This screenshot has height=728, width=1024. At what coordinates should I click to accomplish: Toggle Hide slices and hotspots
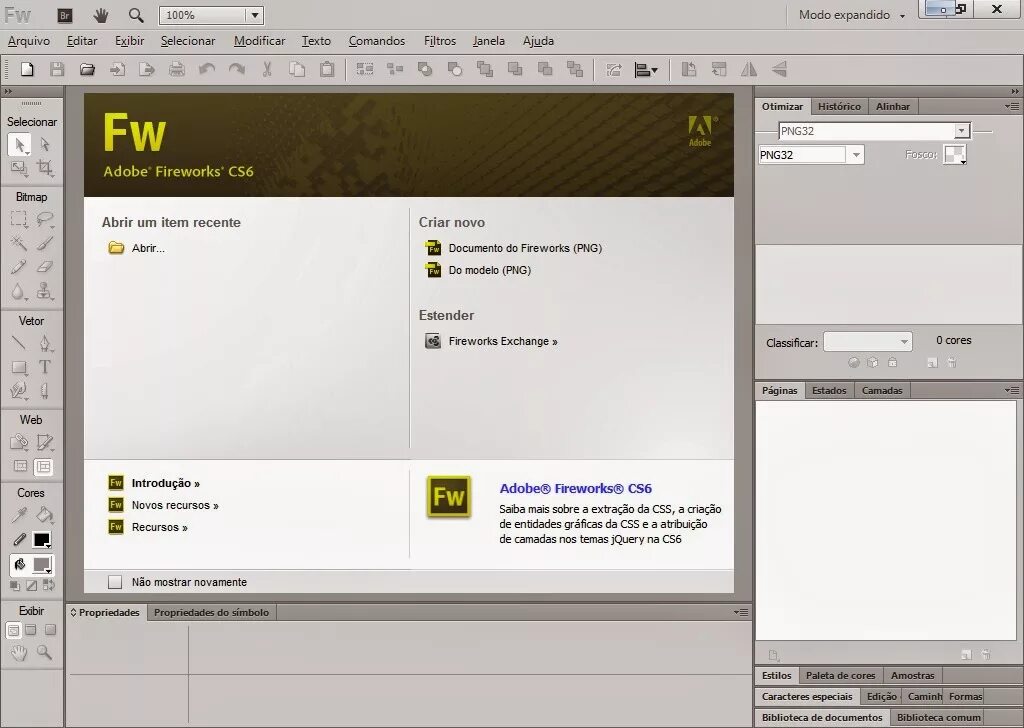pyautogui.click(x=20, y=466)
